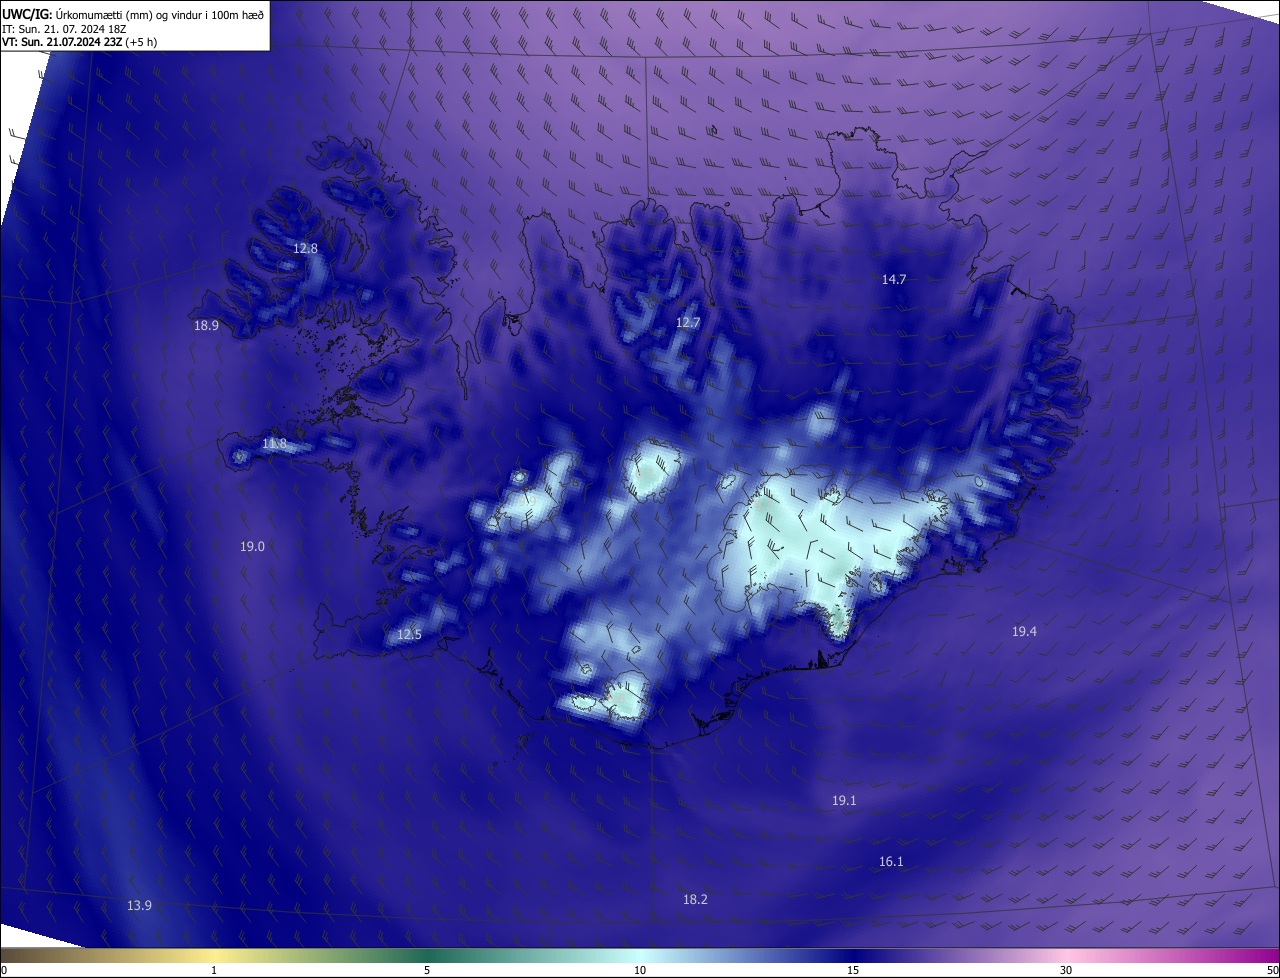Viewport: 1280px width, 978px height.
Task: Click the 16.1 value in the southern ocean
Action: click(x=891, y=861)
